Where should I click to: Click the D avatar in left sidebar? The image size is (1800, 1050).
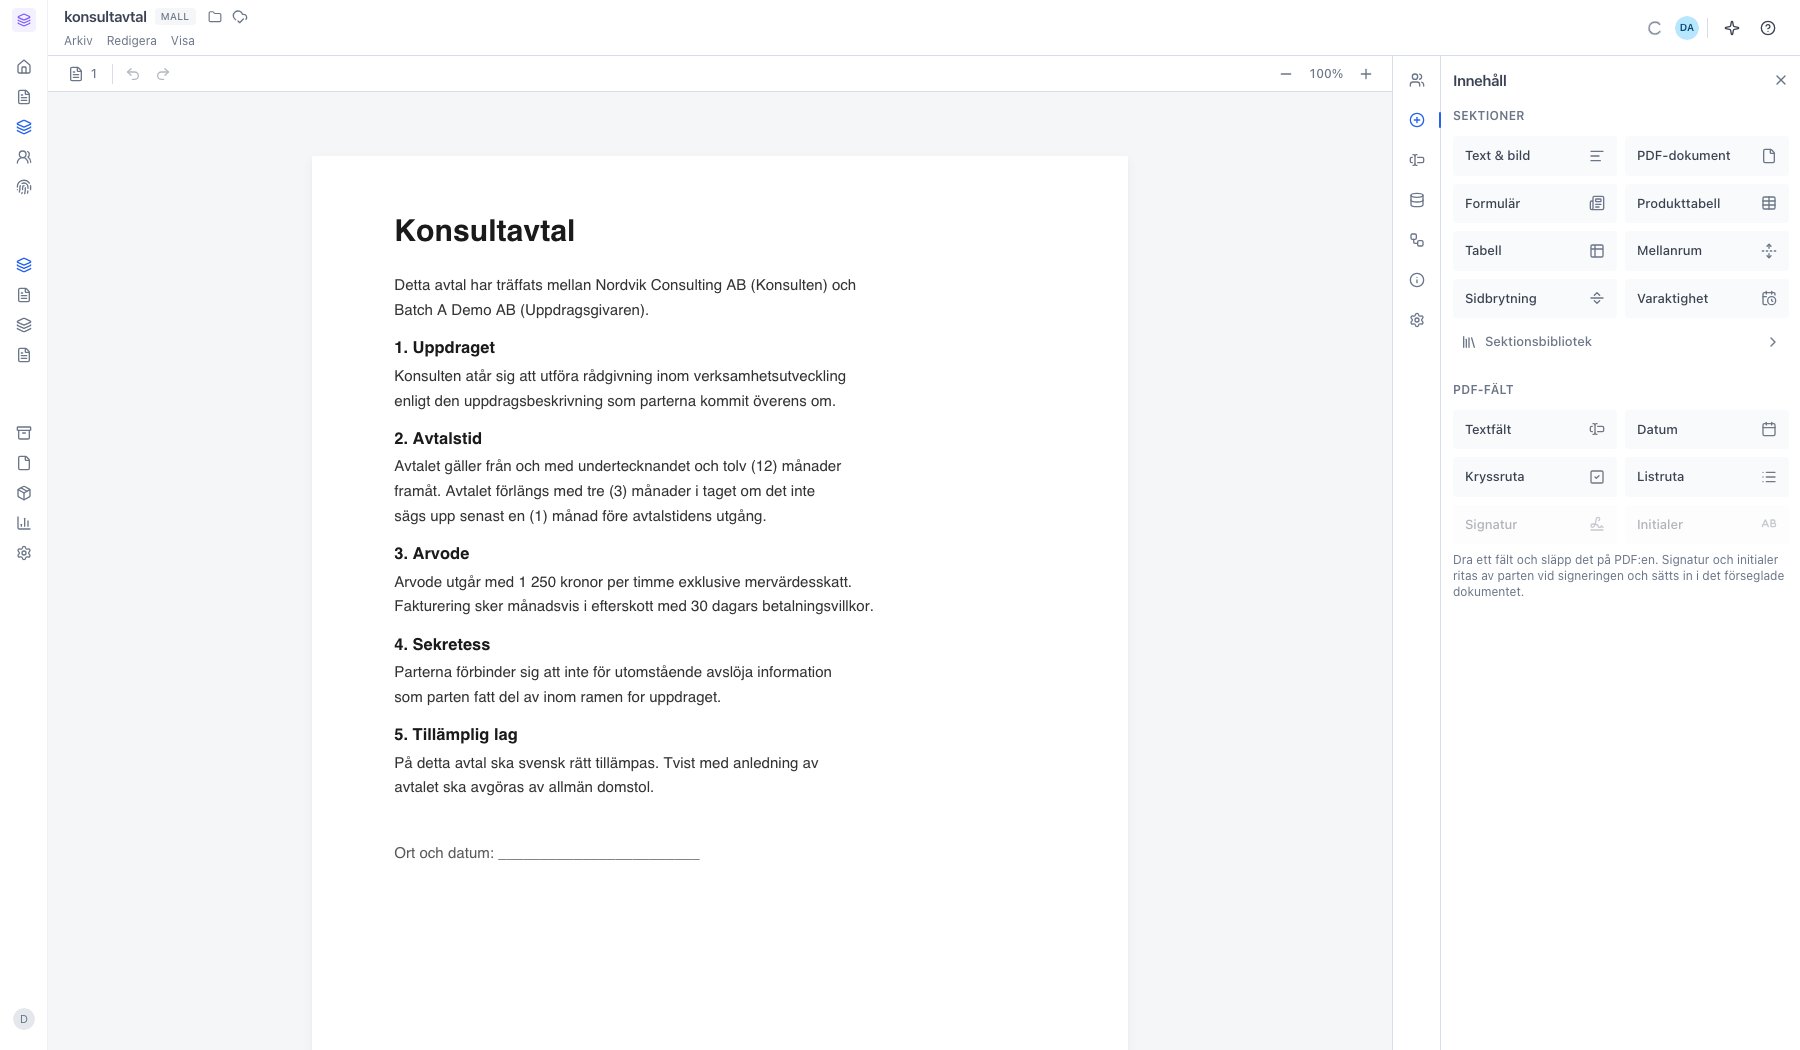click(x=24, y=1019)
